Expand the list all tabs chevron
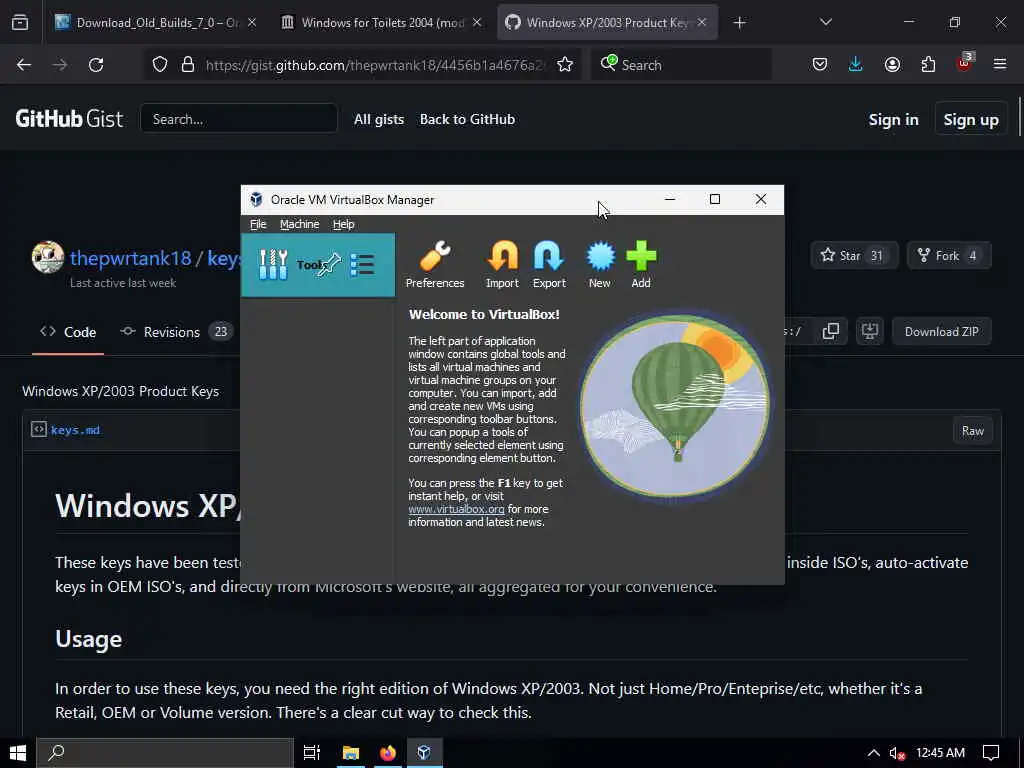This screenshot has height=768, width=1024. pos(825,22)
